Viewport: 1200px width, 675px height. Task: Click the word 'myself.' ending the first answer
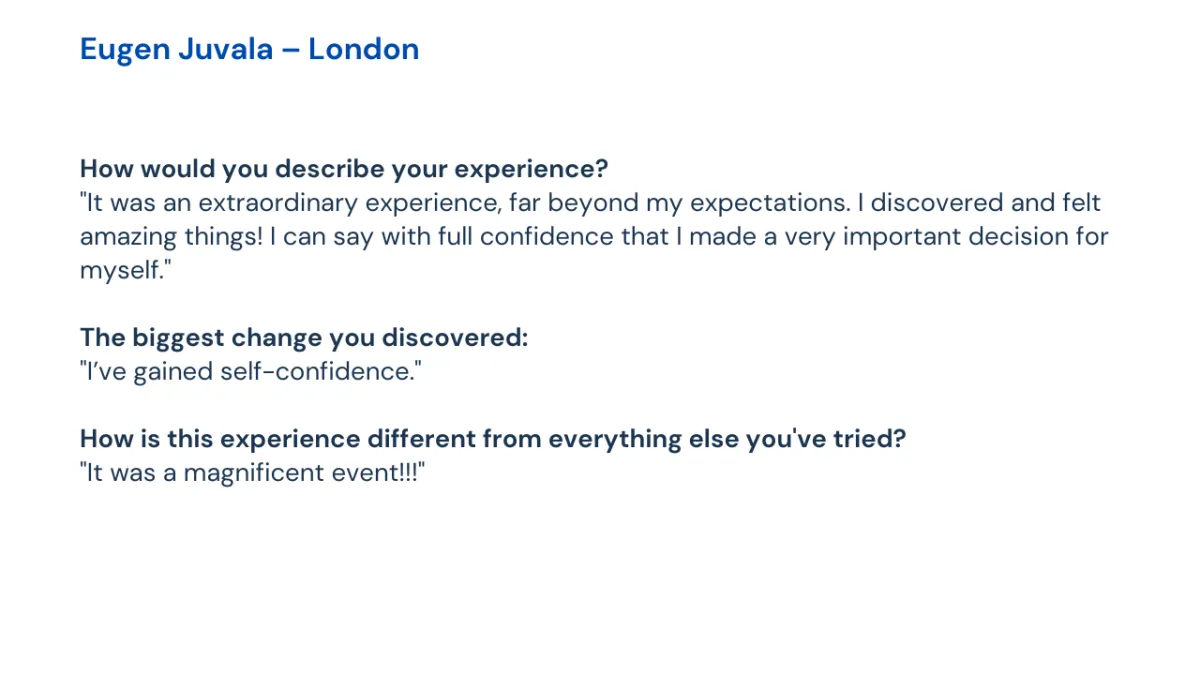click(x=121, y=270)
